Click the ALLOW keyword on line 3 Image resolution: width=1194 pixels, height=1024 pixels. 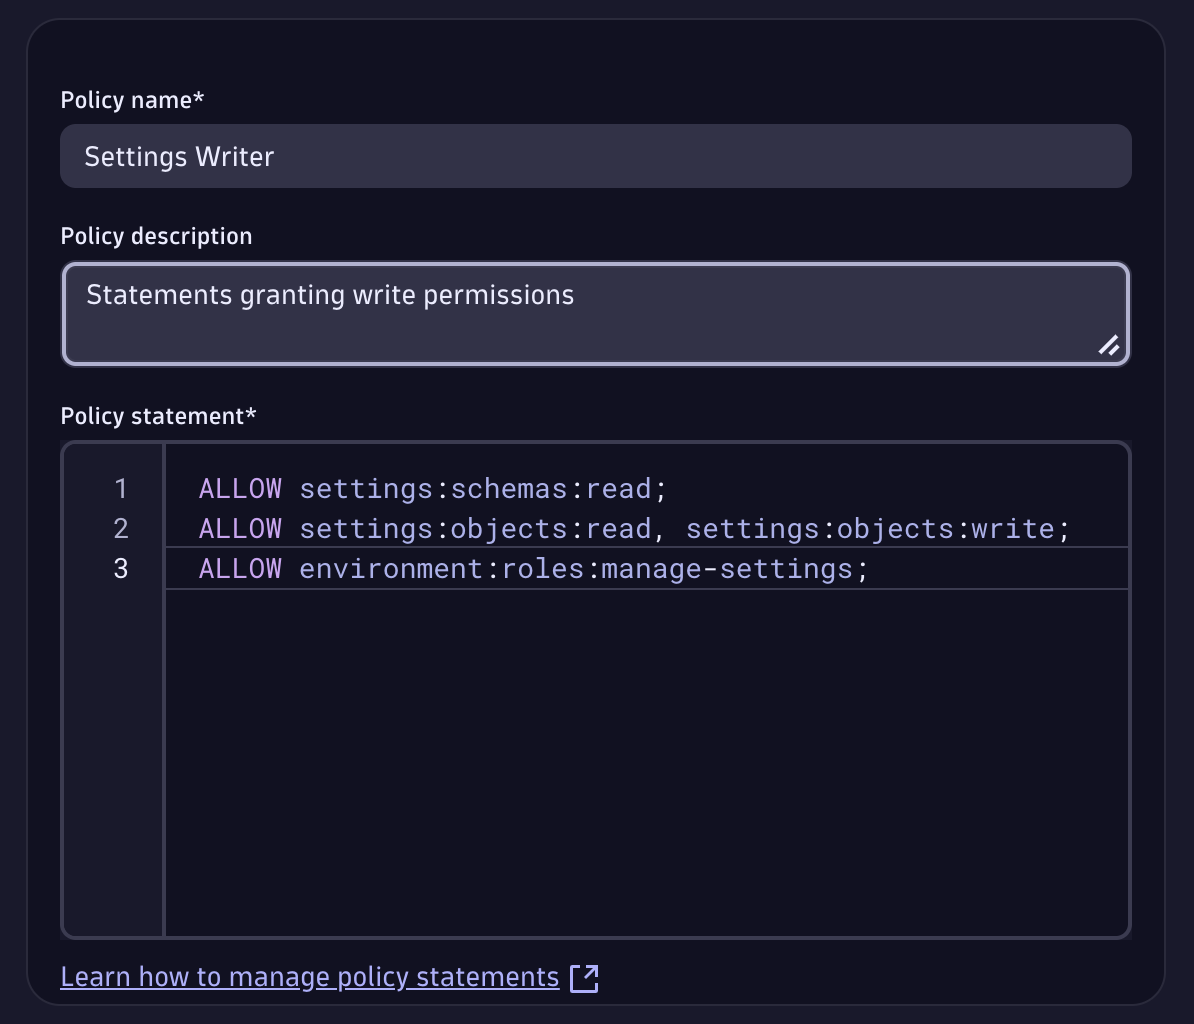click(240, 568)
